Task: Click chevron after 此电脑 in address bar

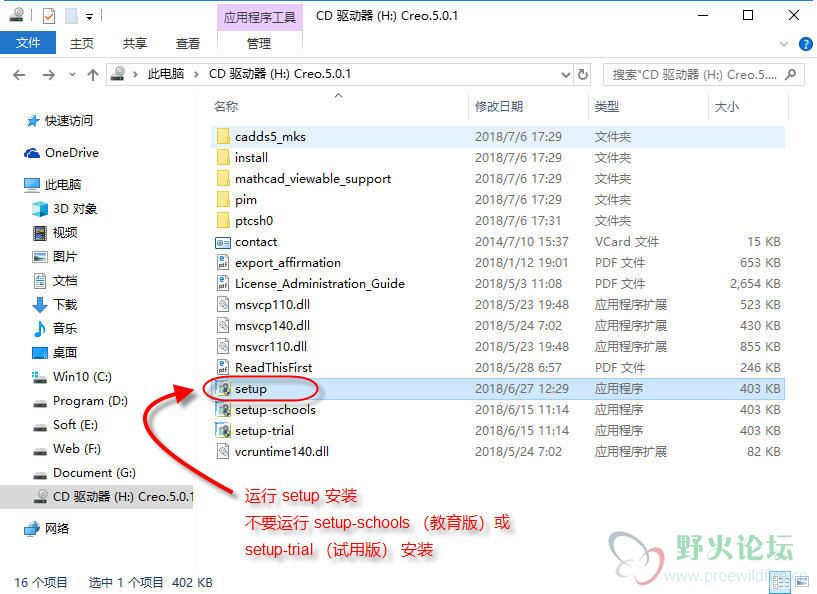Action: click(196, 75)
